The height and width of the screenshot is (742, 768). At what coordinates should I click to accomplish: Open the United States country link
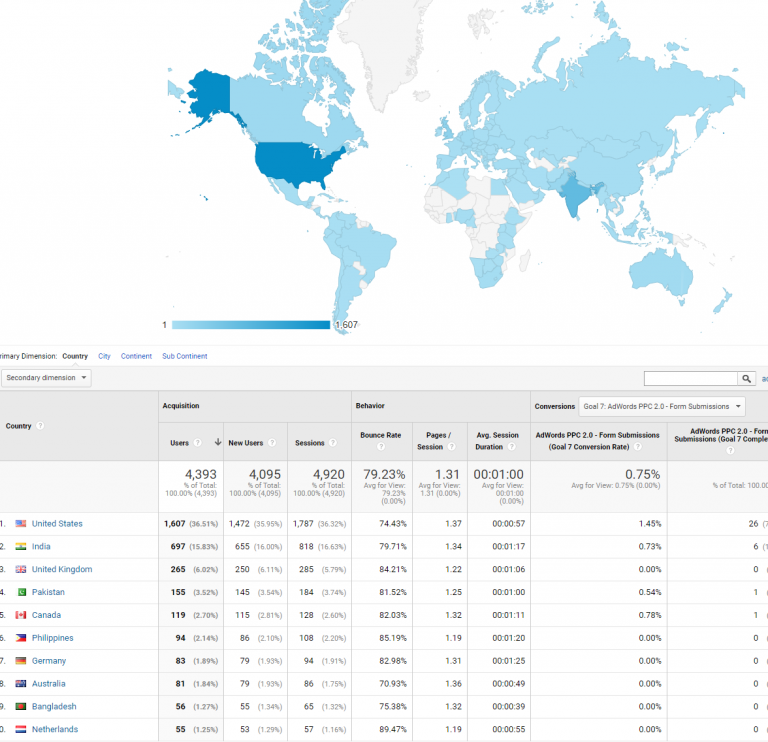pos(57,524)
